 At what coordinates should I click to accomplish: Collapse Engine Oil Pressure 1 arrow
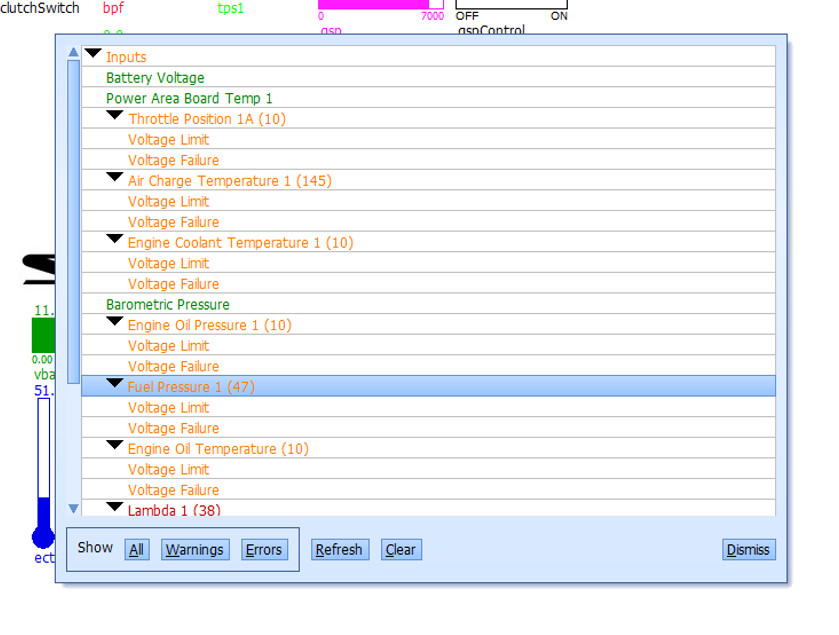point(115,322)
